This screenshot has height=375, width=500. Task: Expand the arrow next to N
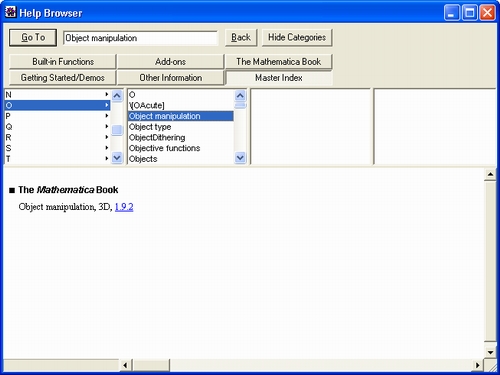click(107, 94)
